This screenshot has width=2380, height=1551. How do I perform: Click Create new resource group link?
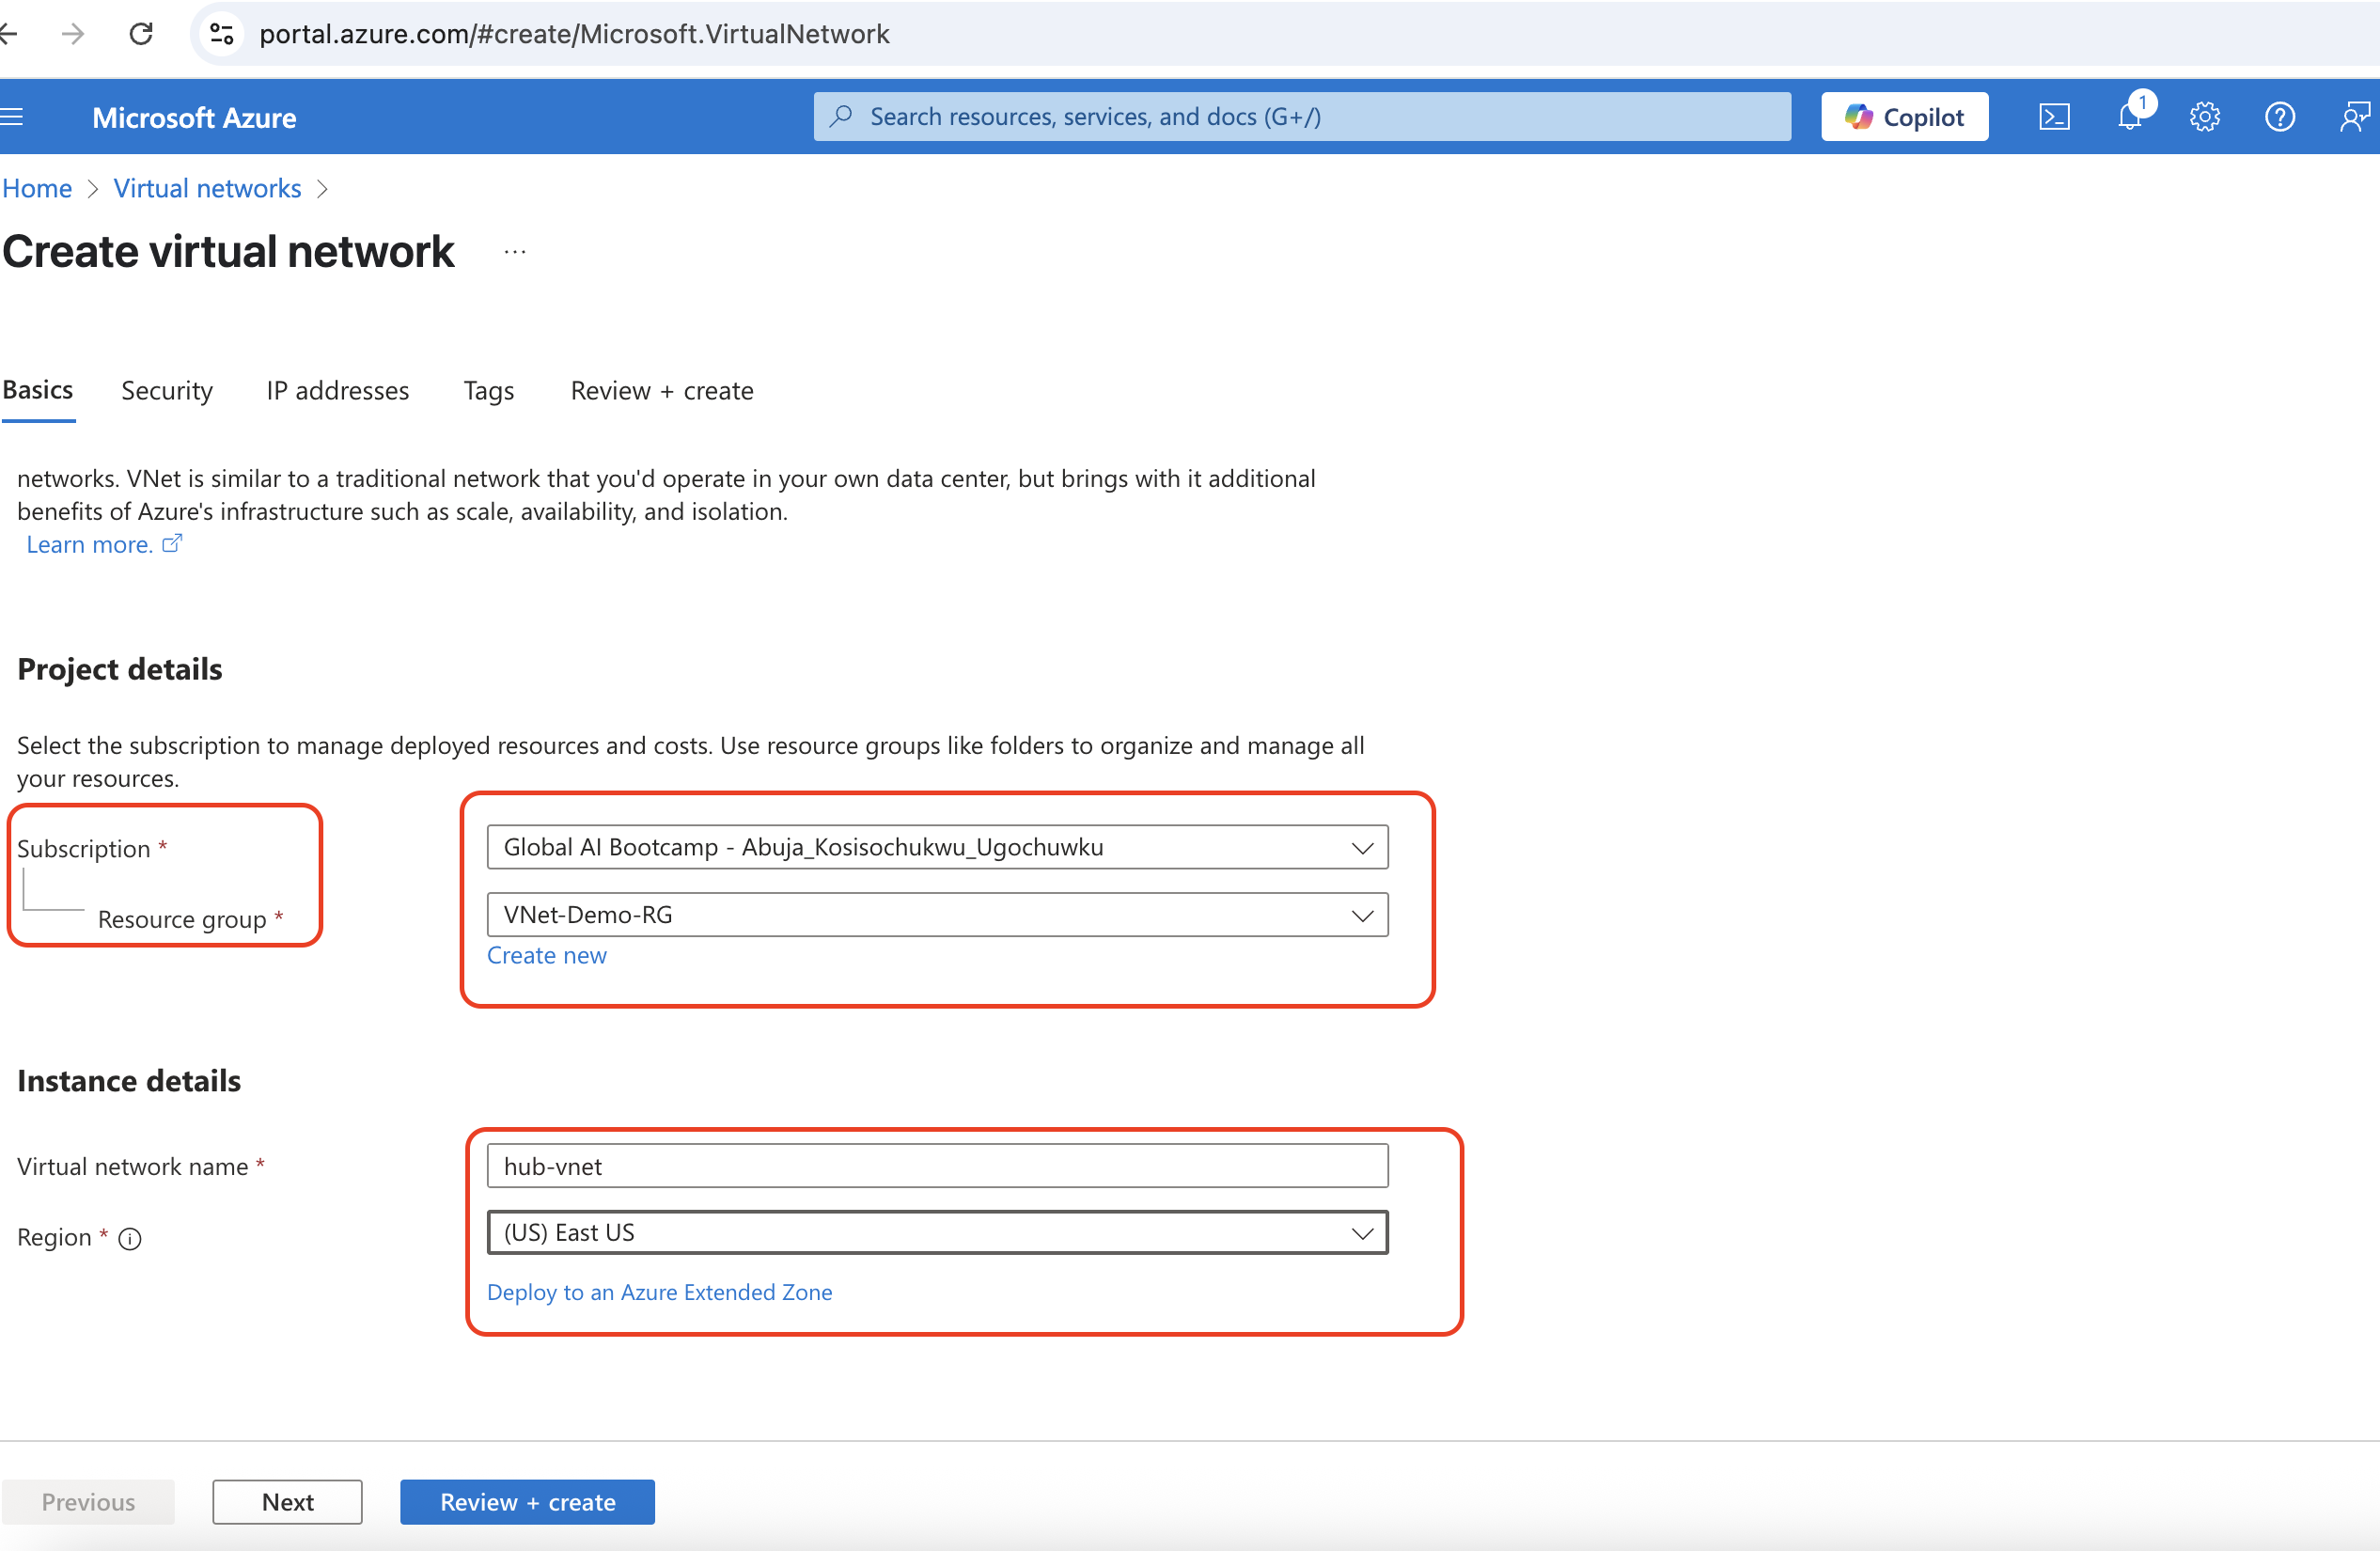tap(547, 955)
